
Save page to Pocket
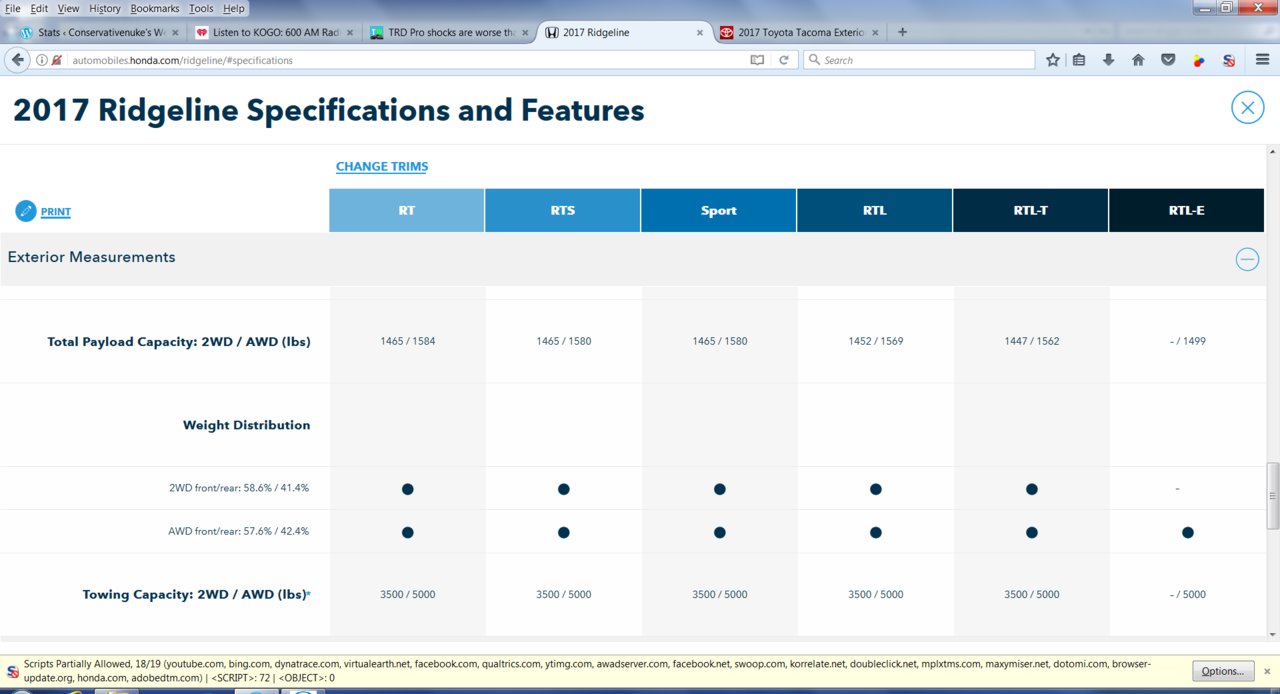pyautogui.click(x=1168, y=60)
